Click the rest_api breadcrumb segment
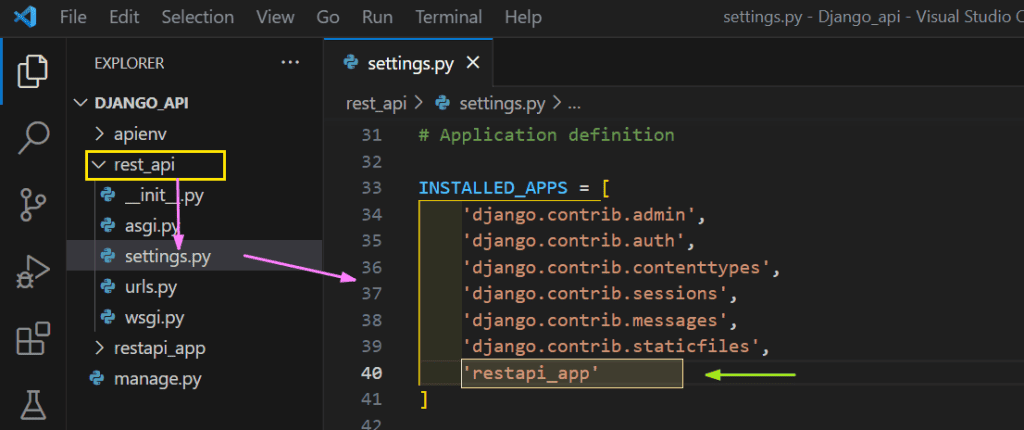The width and height of the screenshot is (1024, 430). 376,103
